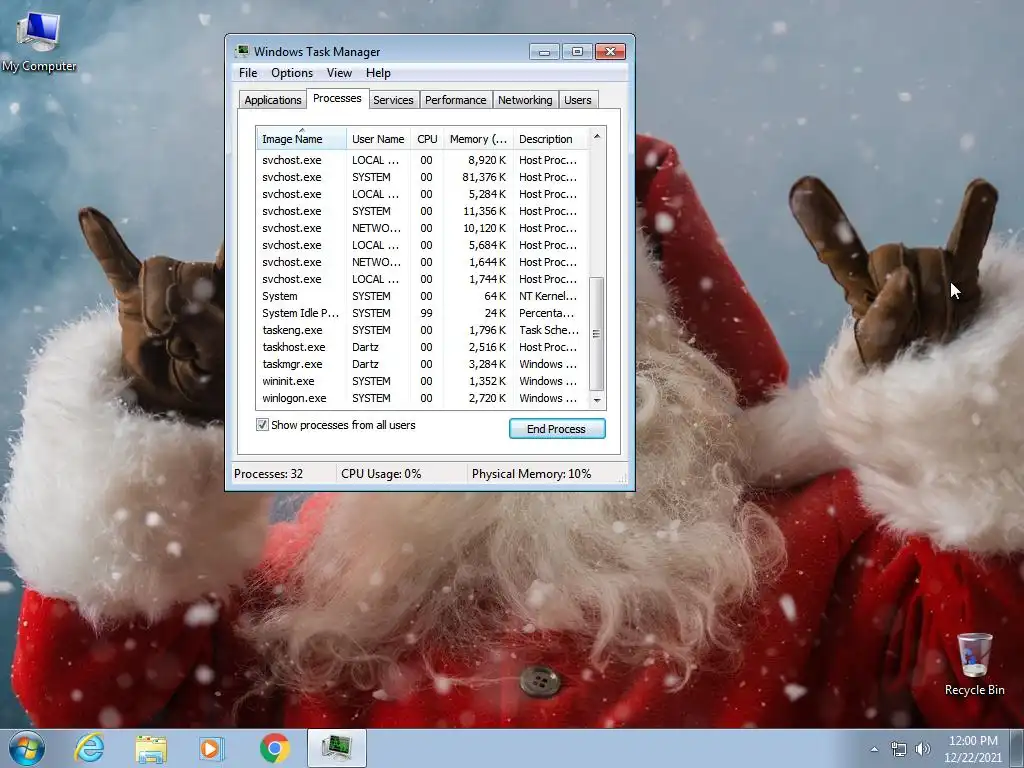Sort by the Description column header
Image resolution: width=1024 pixels, height=768 pixels.
click(551, 138)
